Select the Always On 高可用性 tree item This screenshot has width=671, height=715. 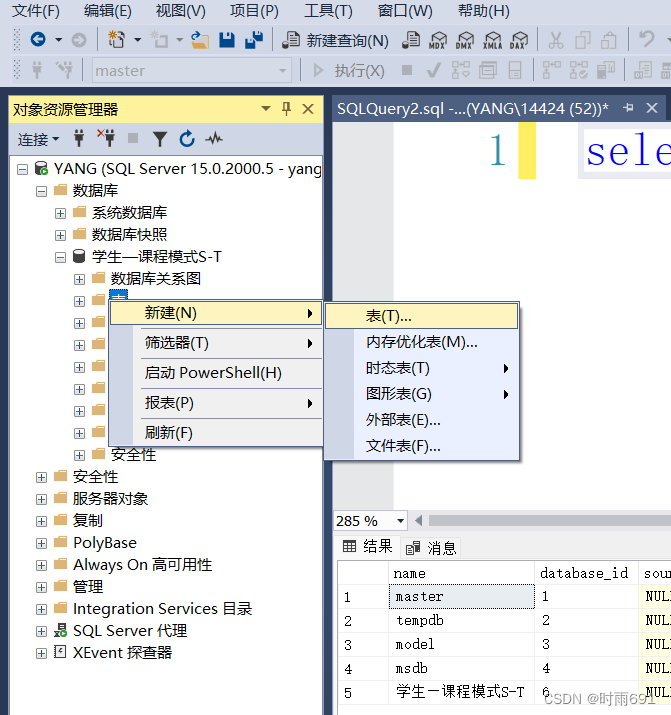[x=143, y=565]
